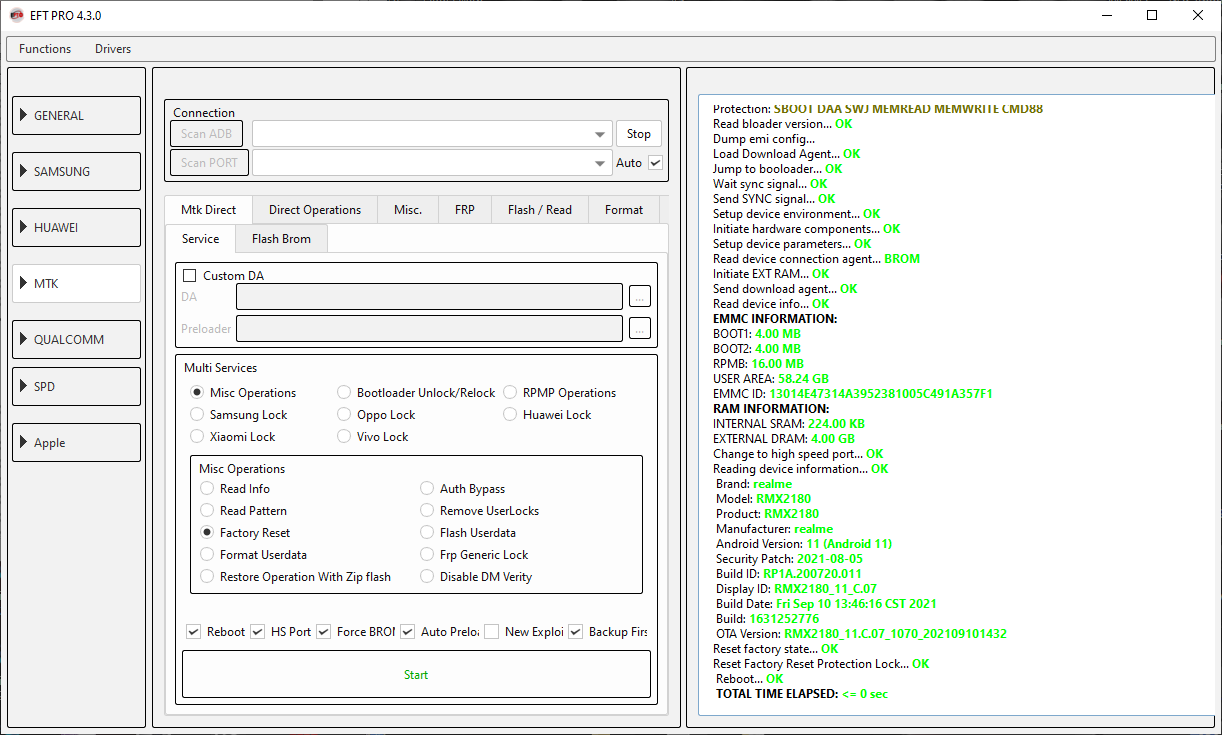Select RPMP Operations option

click(510, 393)
